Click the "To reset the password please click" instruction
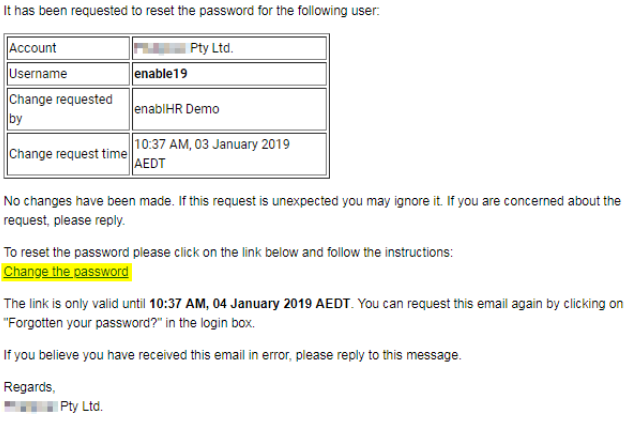Viewport: 627px width, 421px height. pyautogui.click(x=228, y=252)
